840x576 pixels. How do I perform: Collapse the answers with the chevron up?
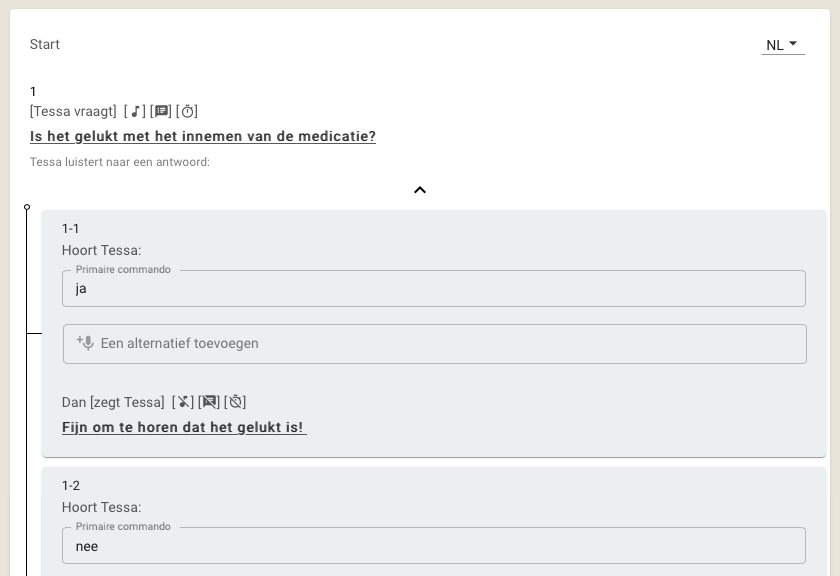tap(420, 190)
